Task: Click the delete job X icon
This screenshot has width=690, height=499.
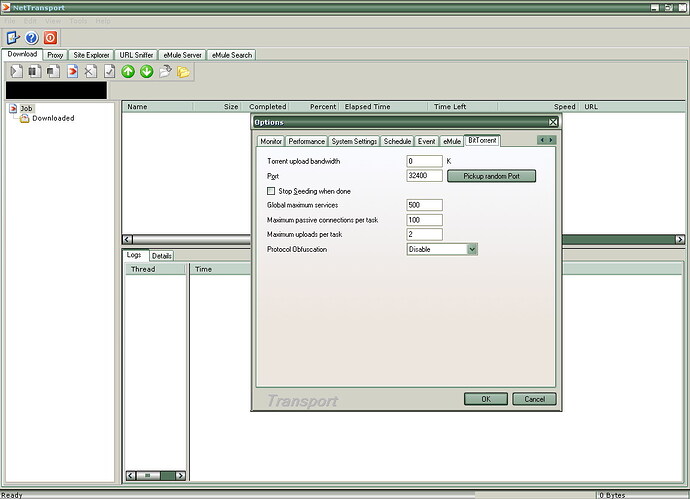Action: click(x=91, y=71)
